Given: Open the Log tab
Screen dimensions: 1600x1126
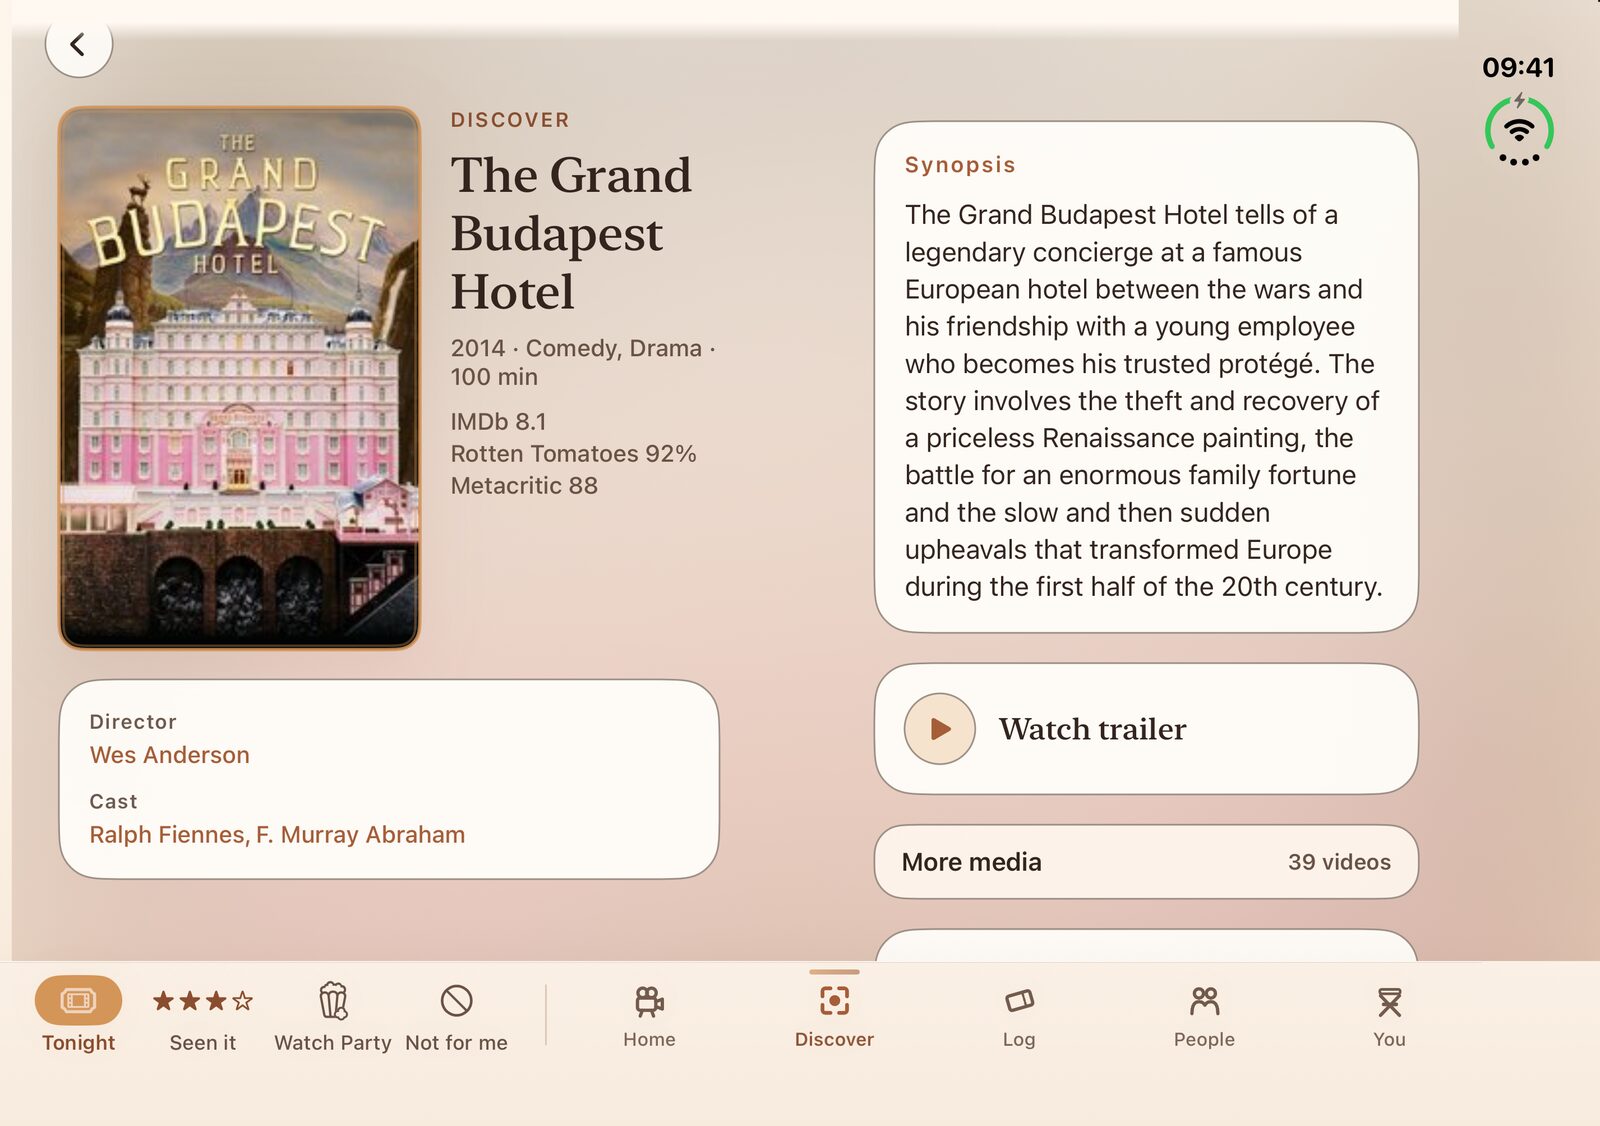Looking at the screenshot, I should click(x=1019, y=1016).
